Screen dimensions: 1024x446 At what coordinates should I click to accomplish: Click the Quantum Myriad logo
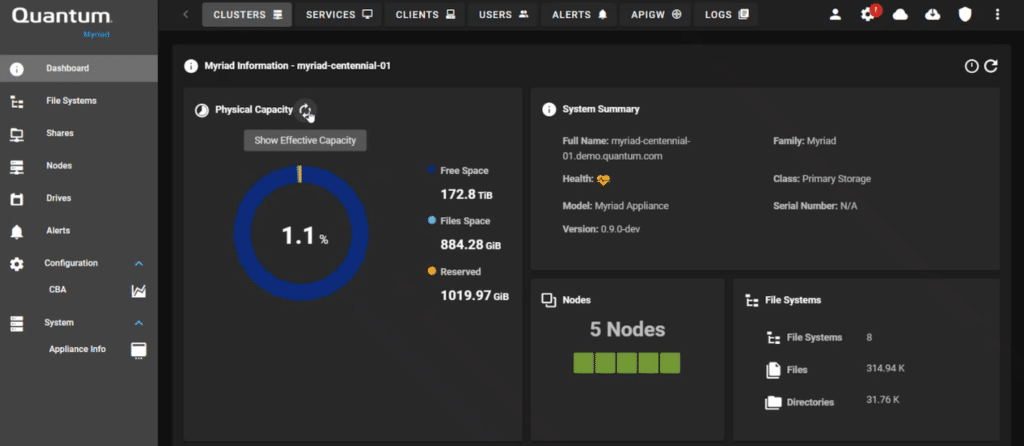(x=62, y=22)
